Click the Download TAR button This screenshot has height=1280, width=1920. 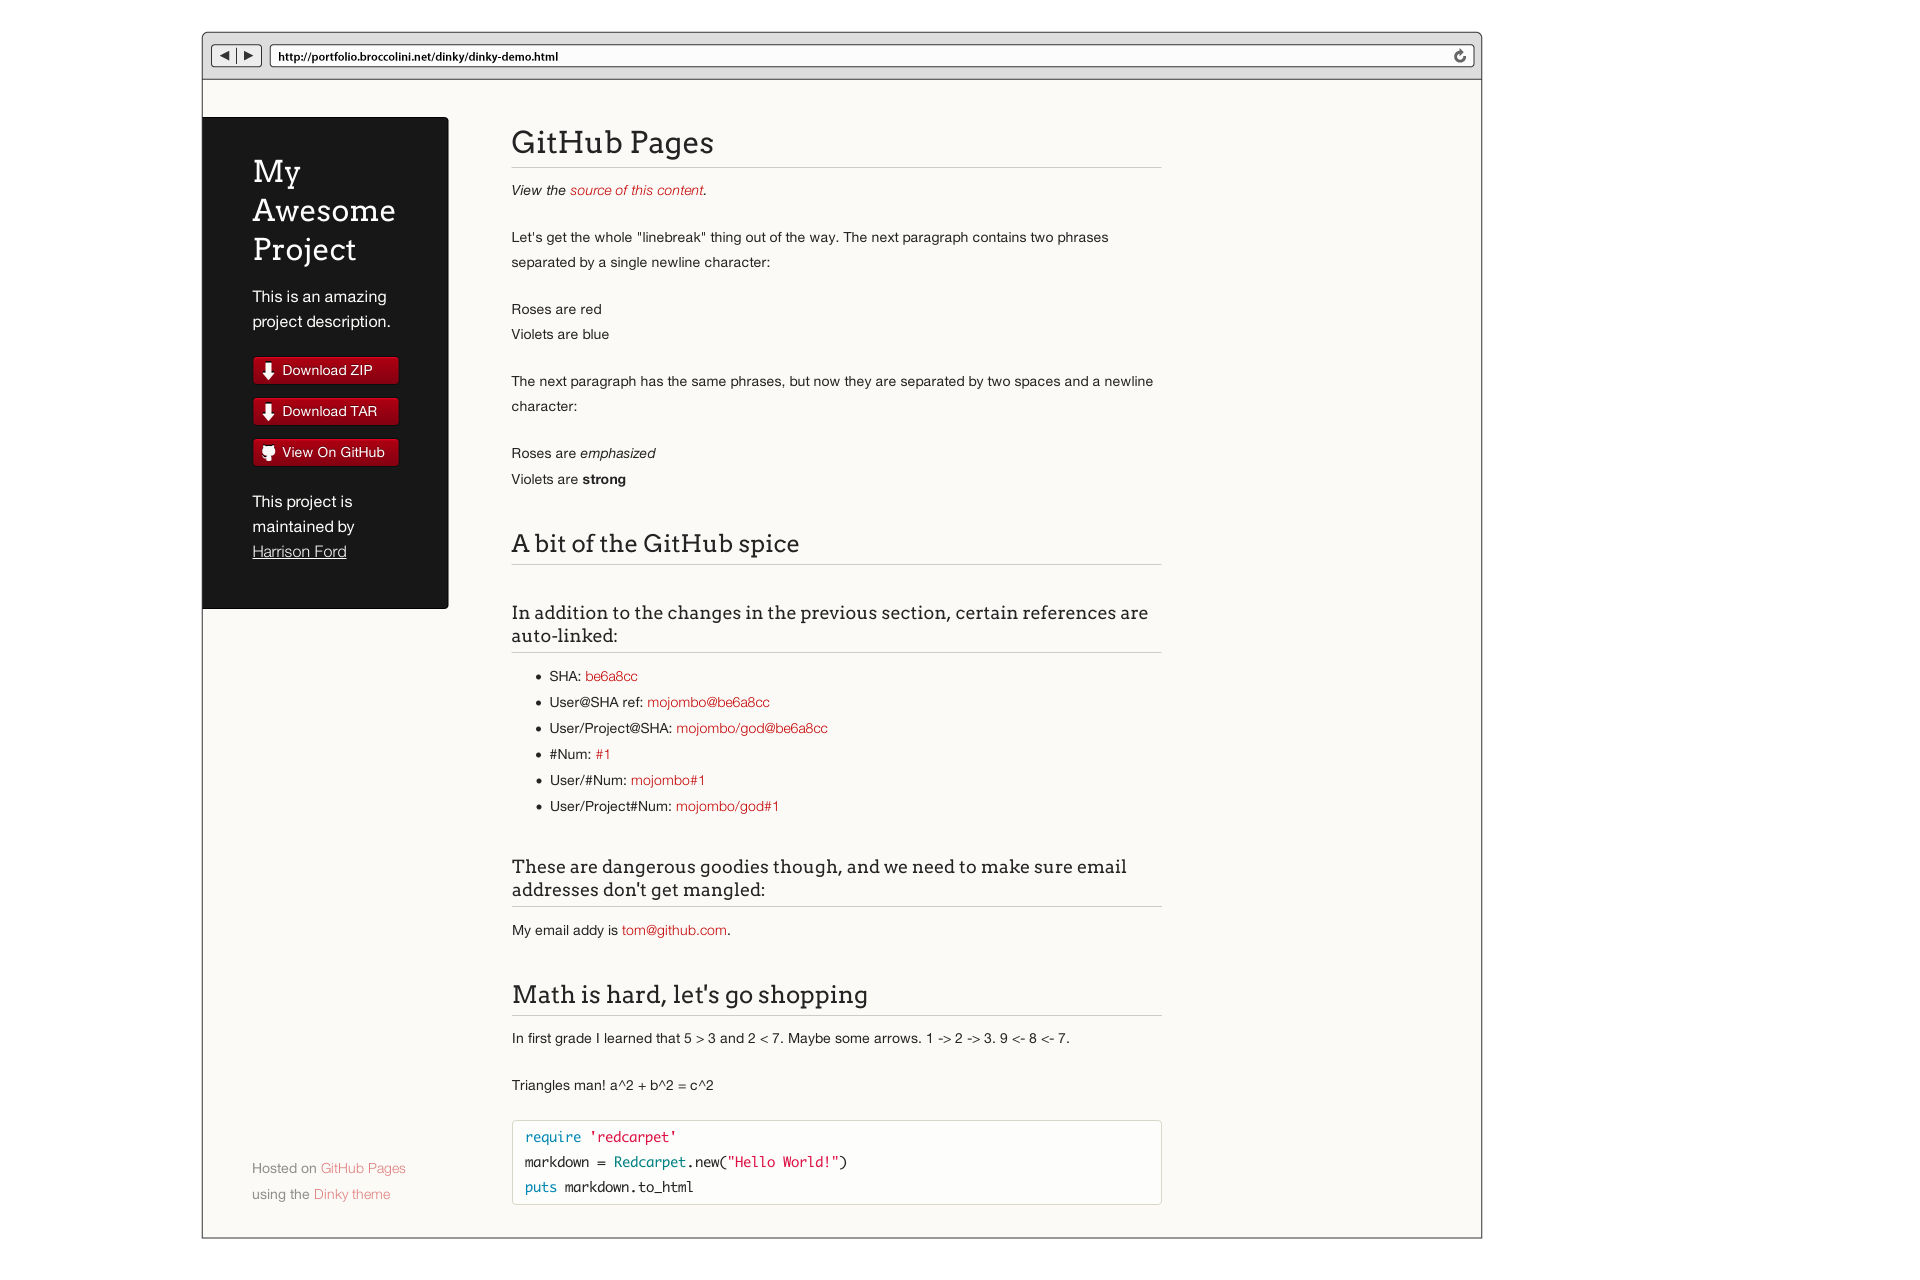(x=326, y=411)
